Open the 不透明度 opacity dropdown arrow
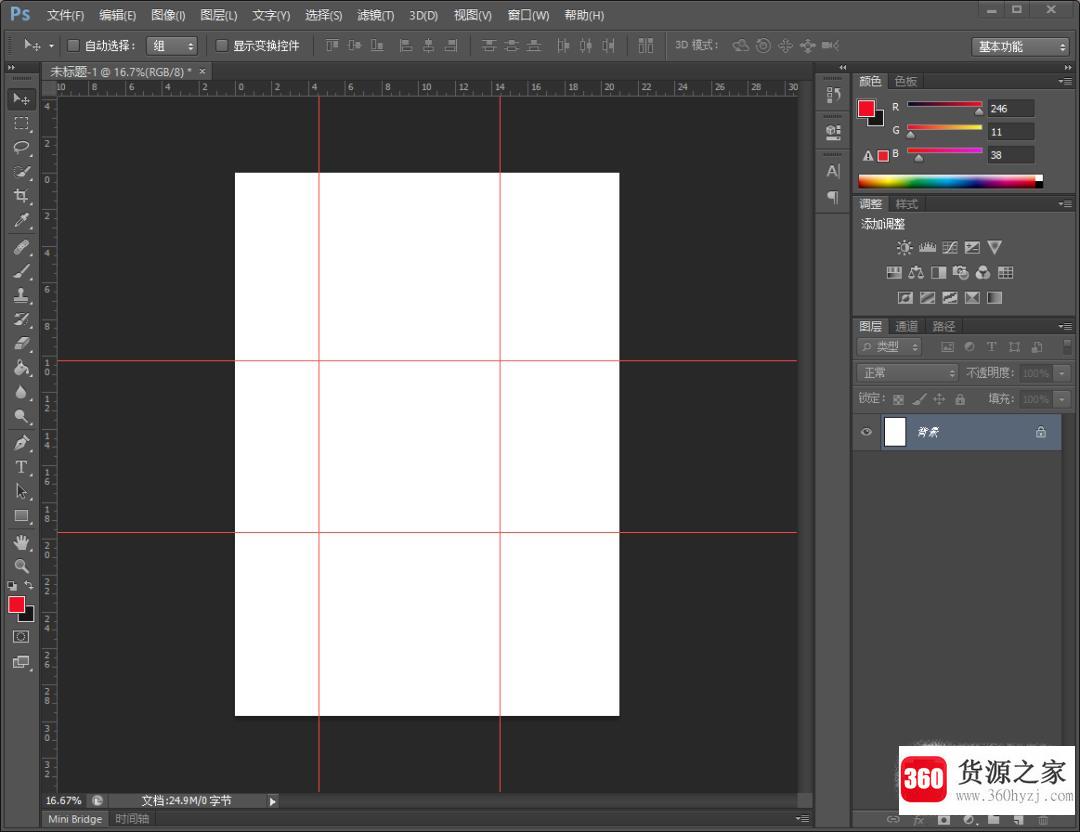1080x832 pixels. 1061,373
